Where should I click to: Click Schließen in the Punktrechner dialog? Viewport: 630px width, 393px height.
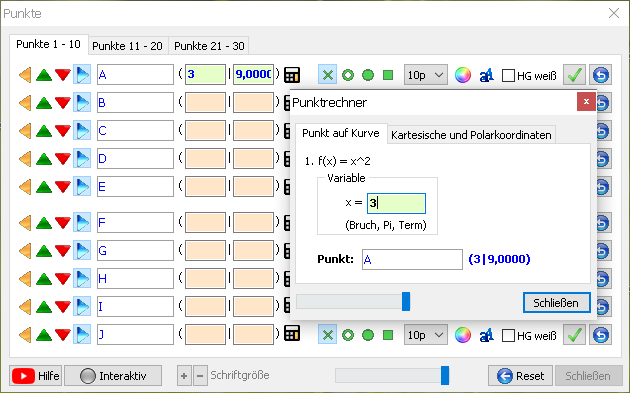point(556,303)
